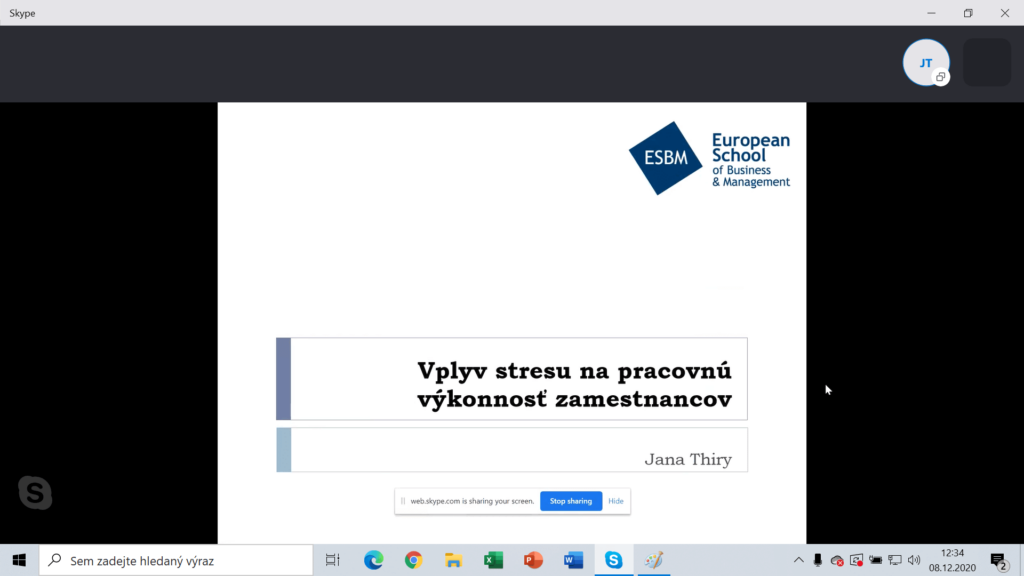Click the JT participant avatar
Screen dimensions: 1024x576
[925, 63]
